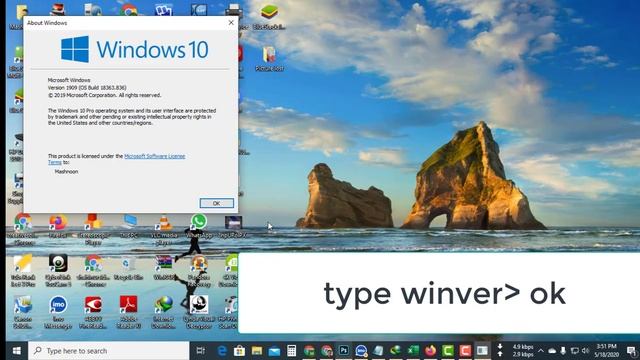Select the imo Messenger desktop shortcut
The width and height of the screenshot is (640, 360).
pyautogui.click(x=58, y=312)
